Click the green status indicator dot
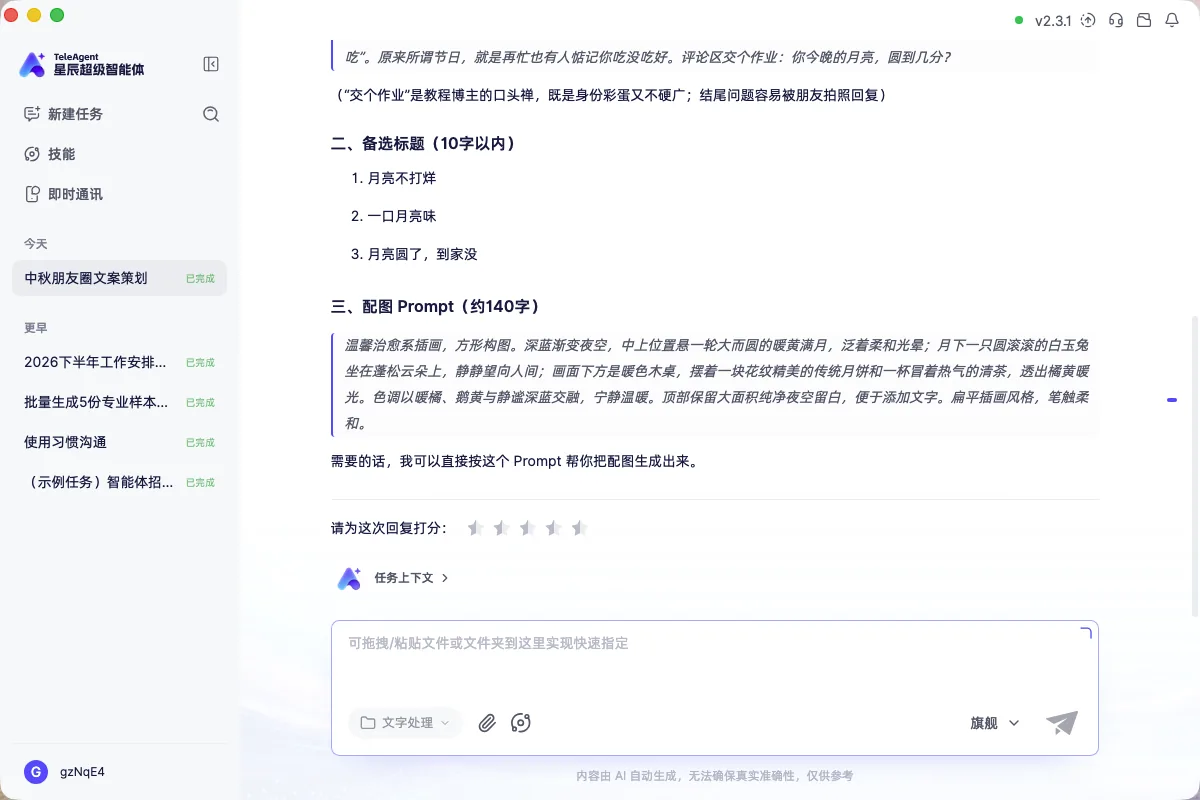Viewport: 1200px width, 800px height. [x=1019, y=20]
